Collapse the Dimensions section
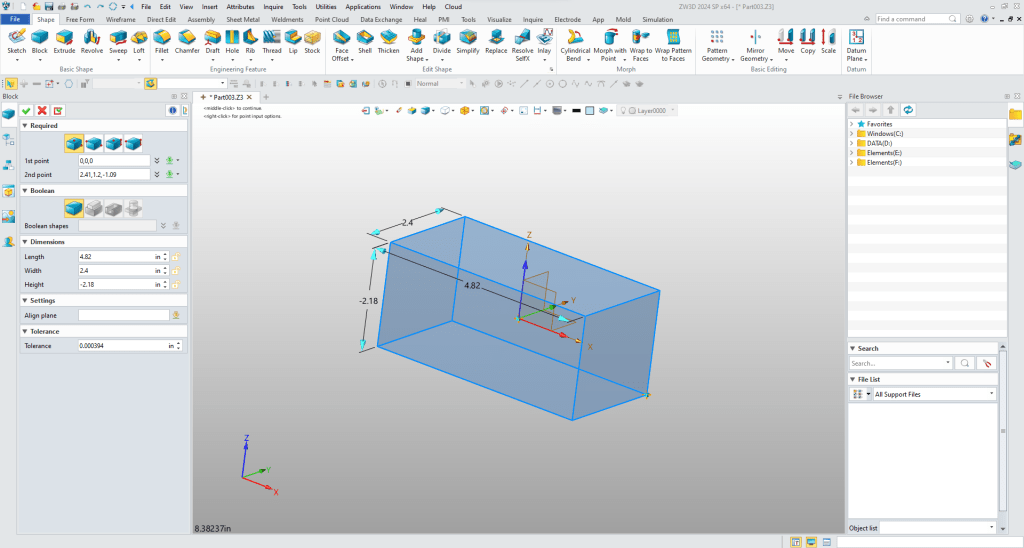The height and width of the screenshot is (548, 1024). [x=26, y=242]
